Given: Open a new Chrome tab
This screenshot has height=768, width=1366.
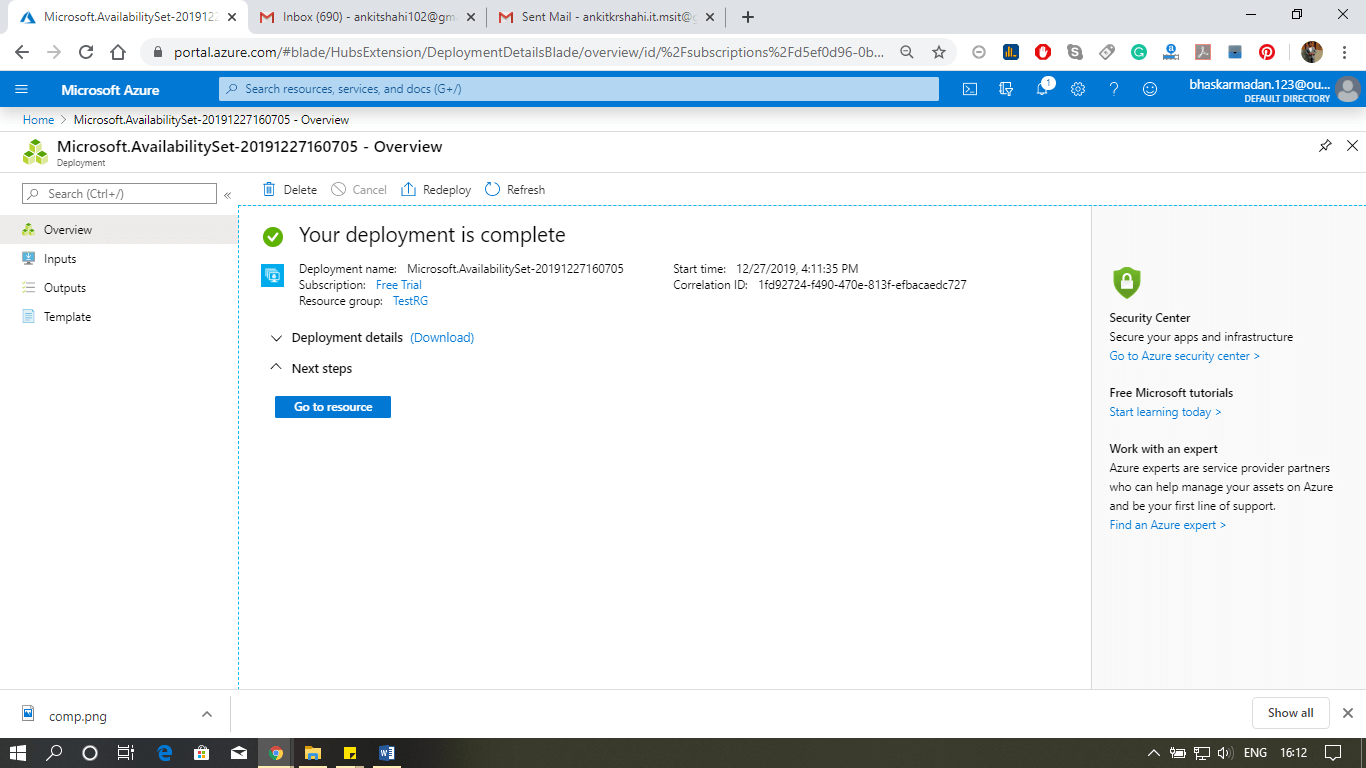Looking at the screenshot, I should 748,17.
